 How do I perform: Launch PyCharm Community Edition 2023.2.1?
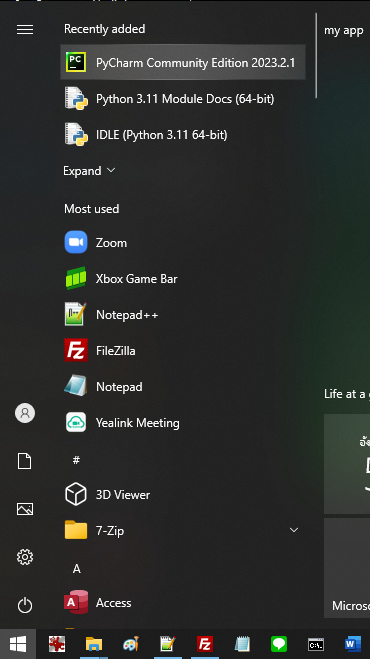click(x=183, y=63)
